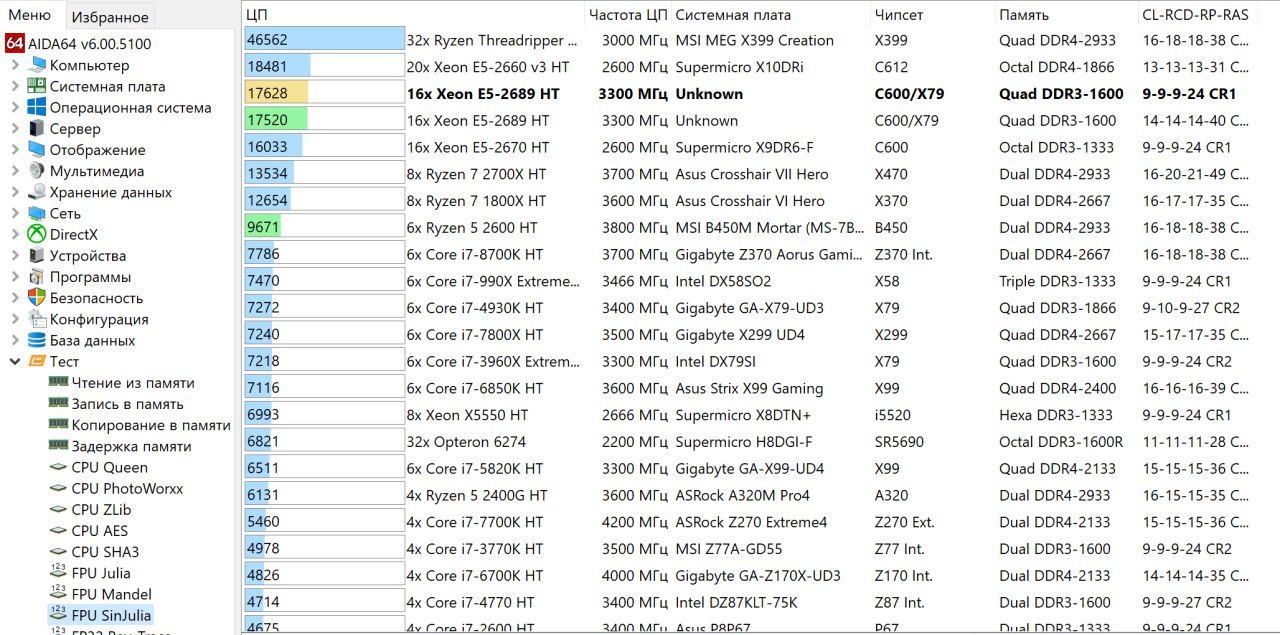Expand the Системная плата node arrow
The width and height of the screenshot is (1280, 635).
tap(15, 86)
